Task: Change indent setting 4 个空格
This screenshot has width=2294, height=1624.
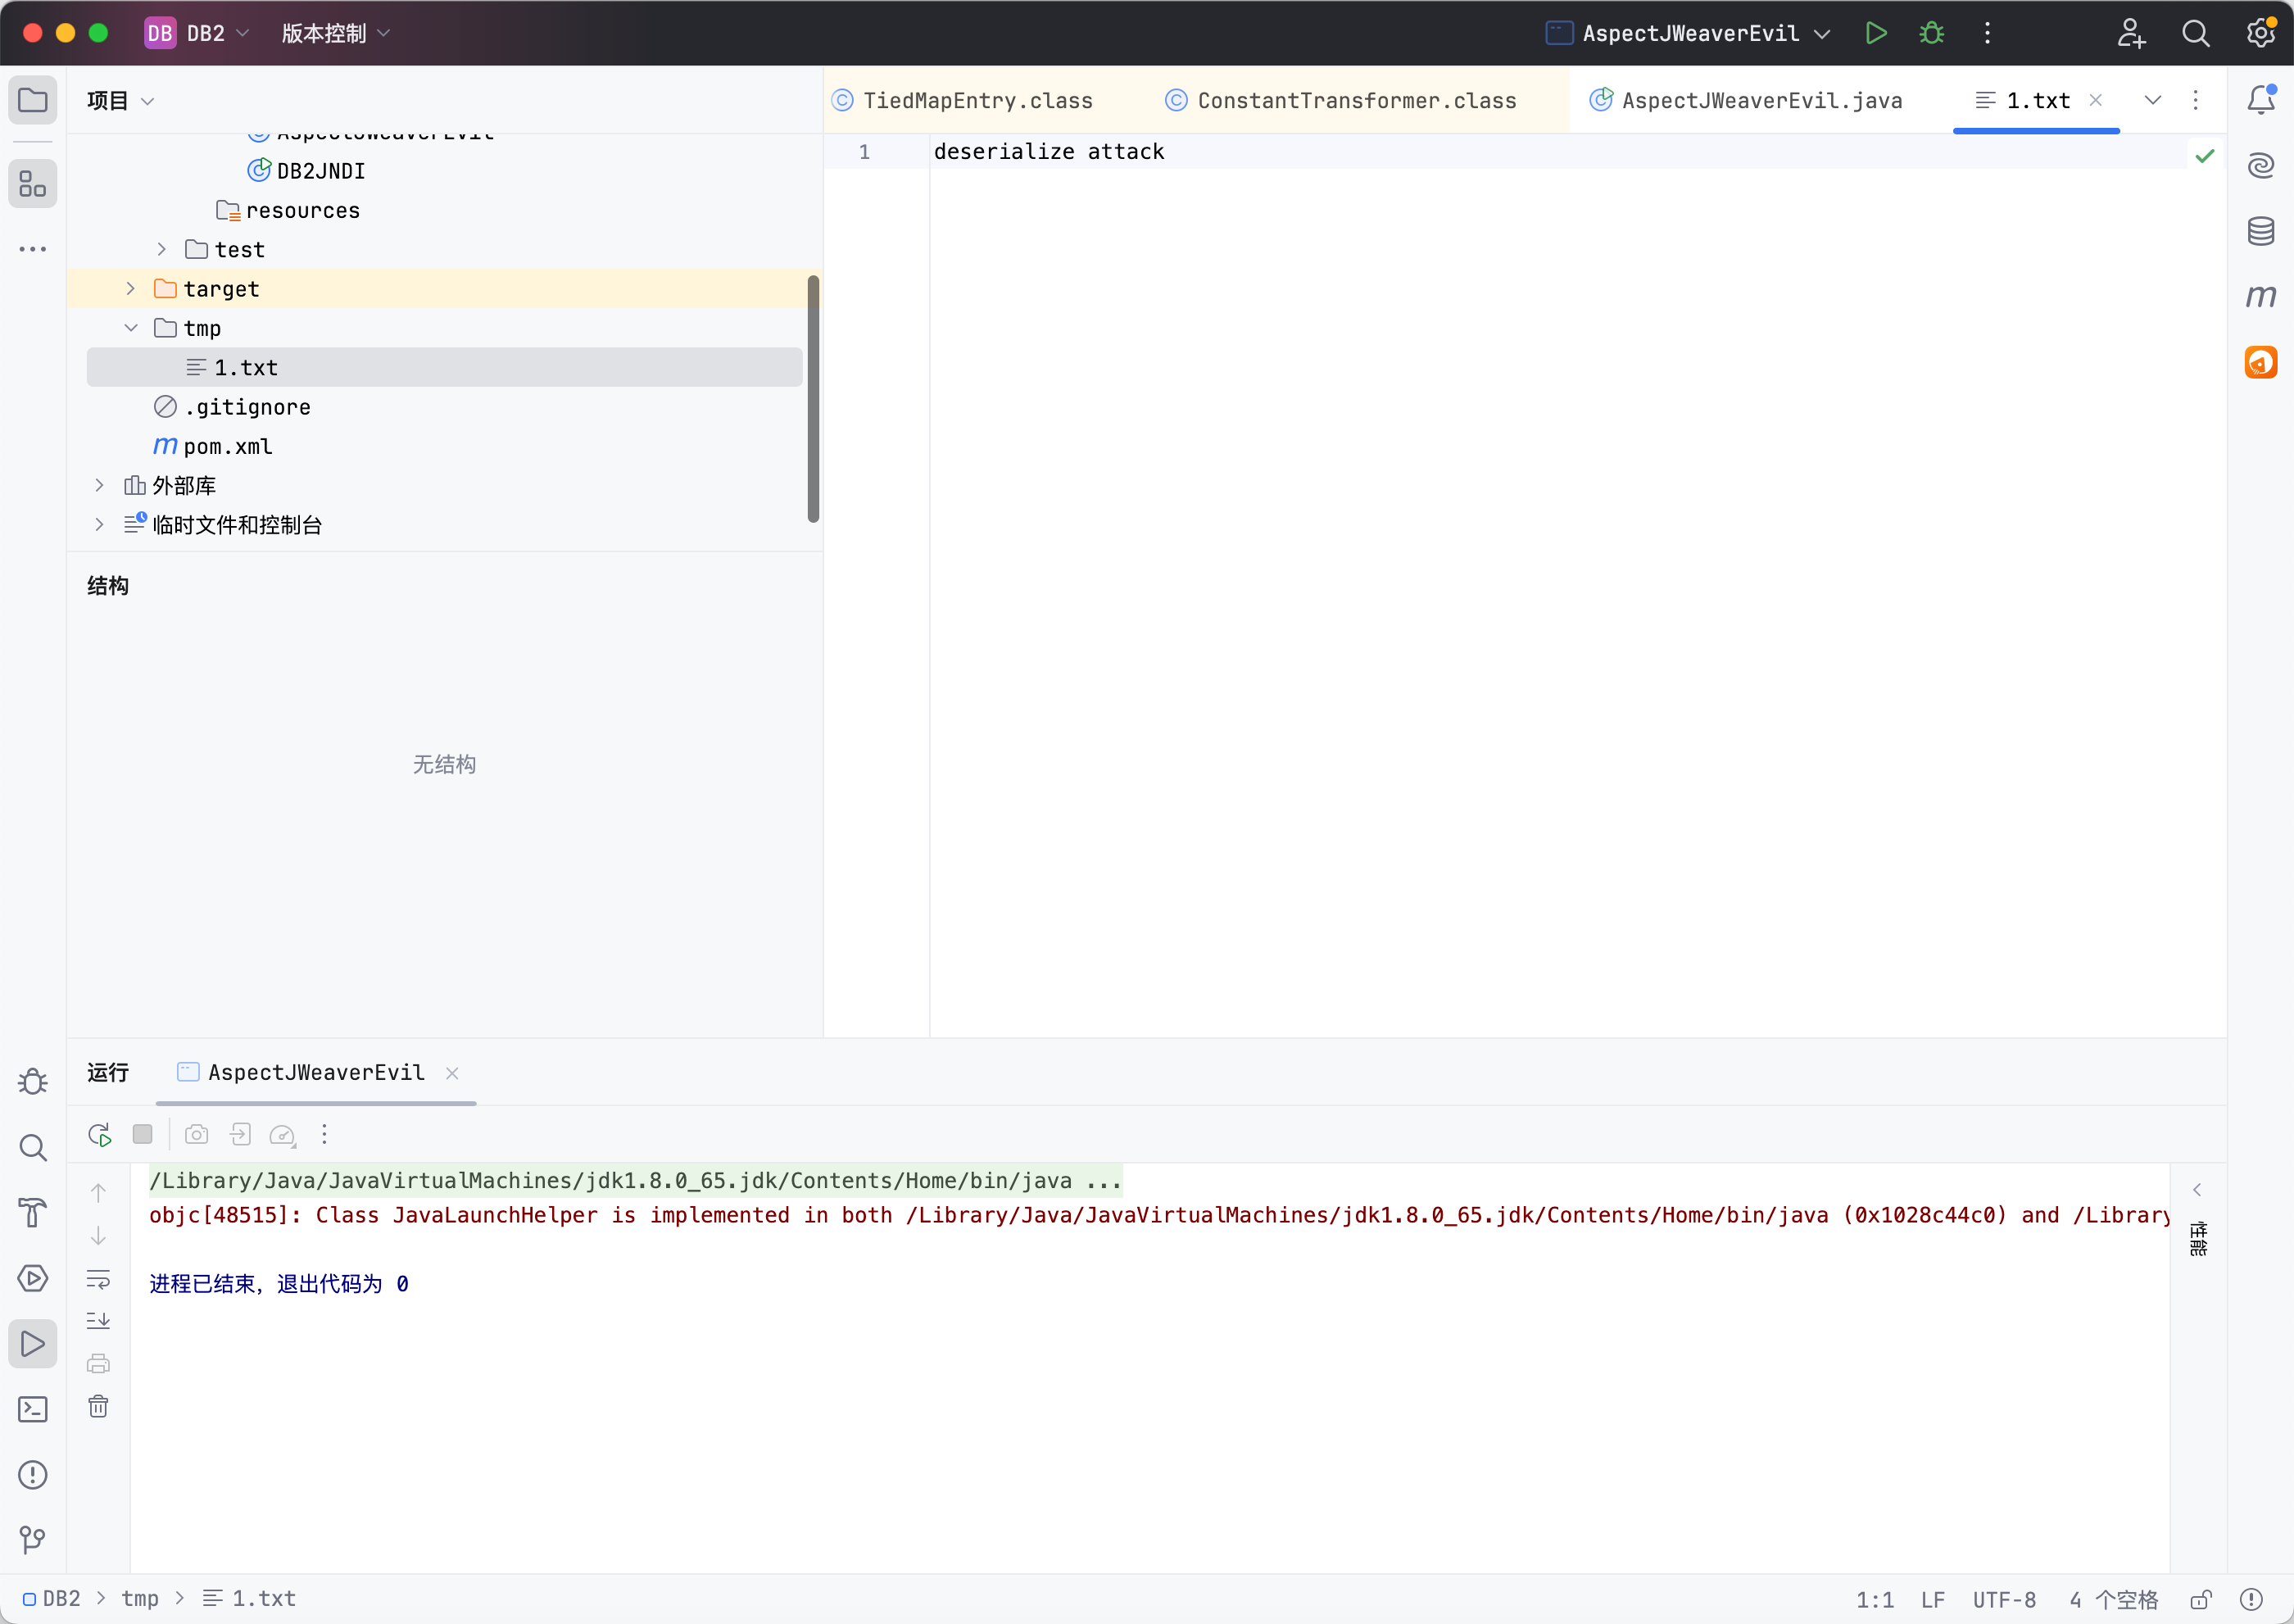Action: pyautogui.click(x=2113, y=1599)
